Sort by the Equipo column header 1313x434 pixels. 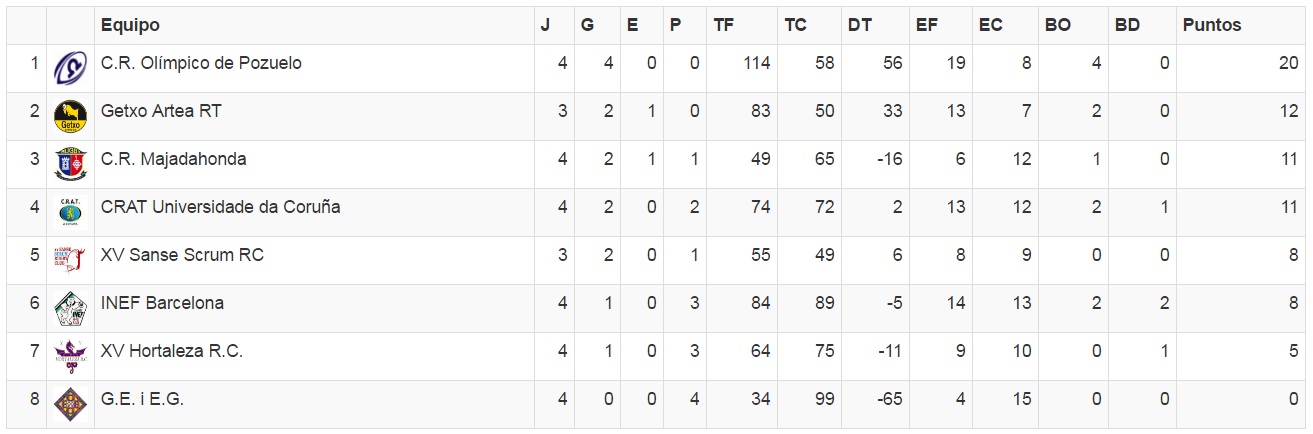(130, 26)
